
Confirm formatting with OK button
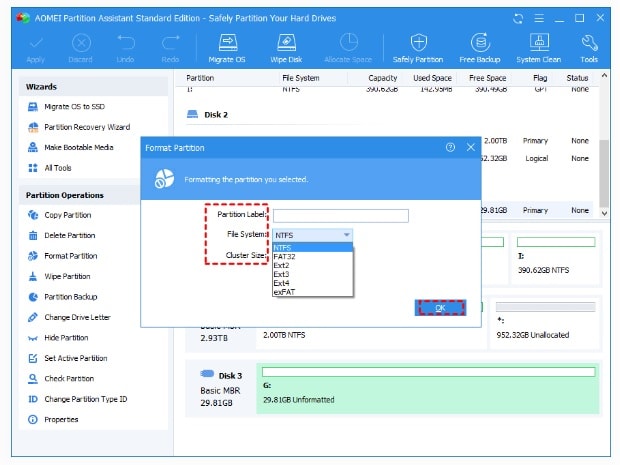pos(440,308)
